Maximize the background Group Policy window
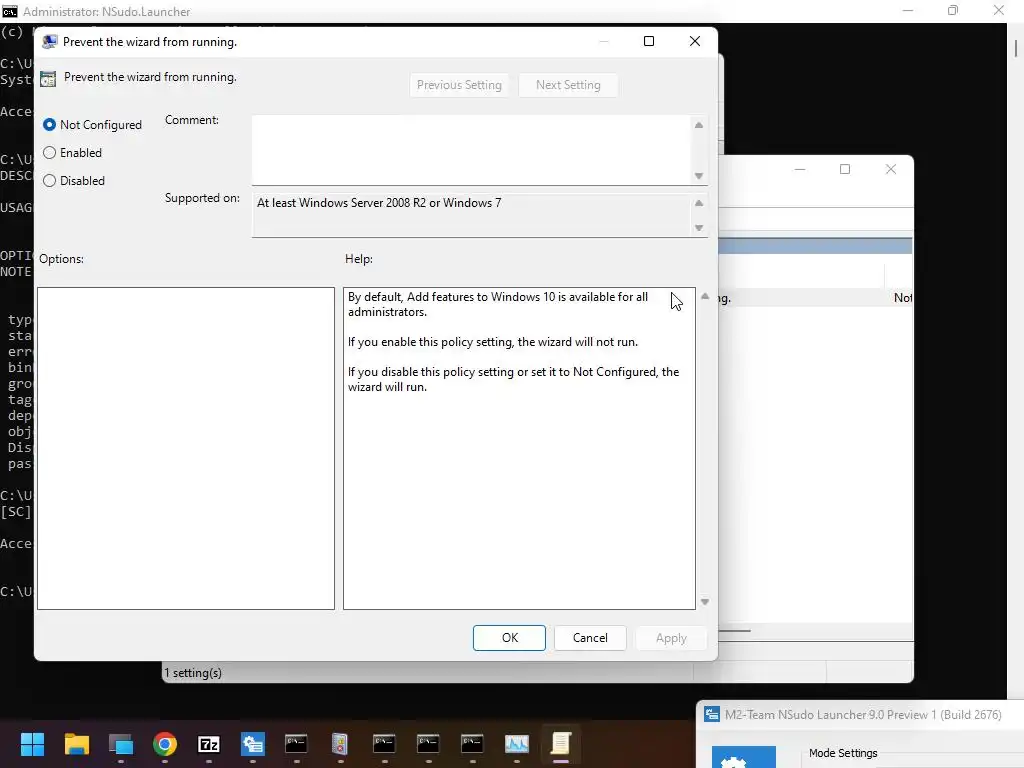Viewport: 1024px width, 768px height. click(x=844, y=169)
